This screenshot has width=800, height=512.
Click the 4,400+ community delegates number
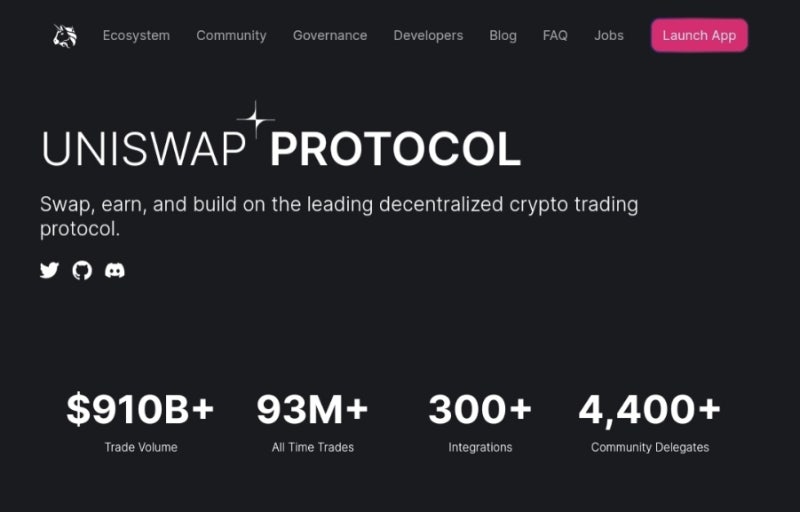point(649,409)
